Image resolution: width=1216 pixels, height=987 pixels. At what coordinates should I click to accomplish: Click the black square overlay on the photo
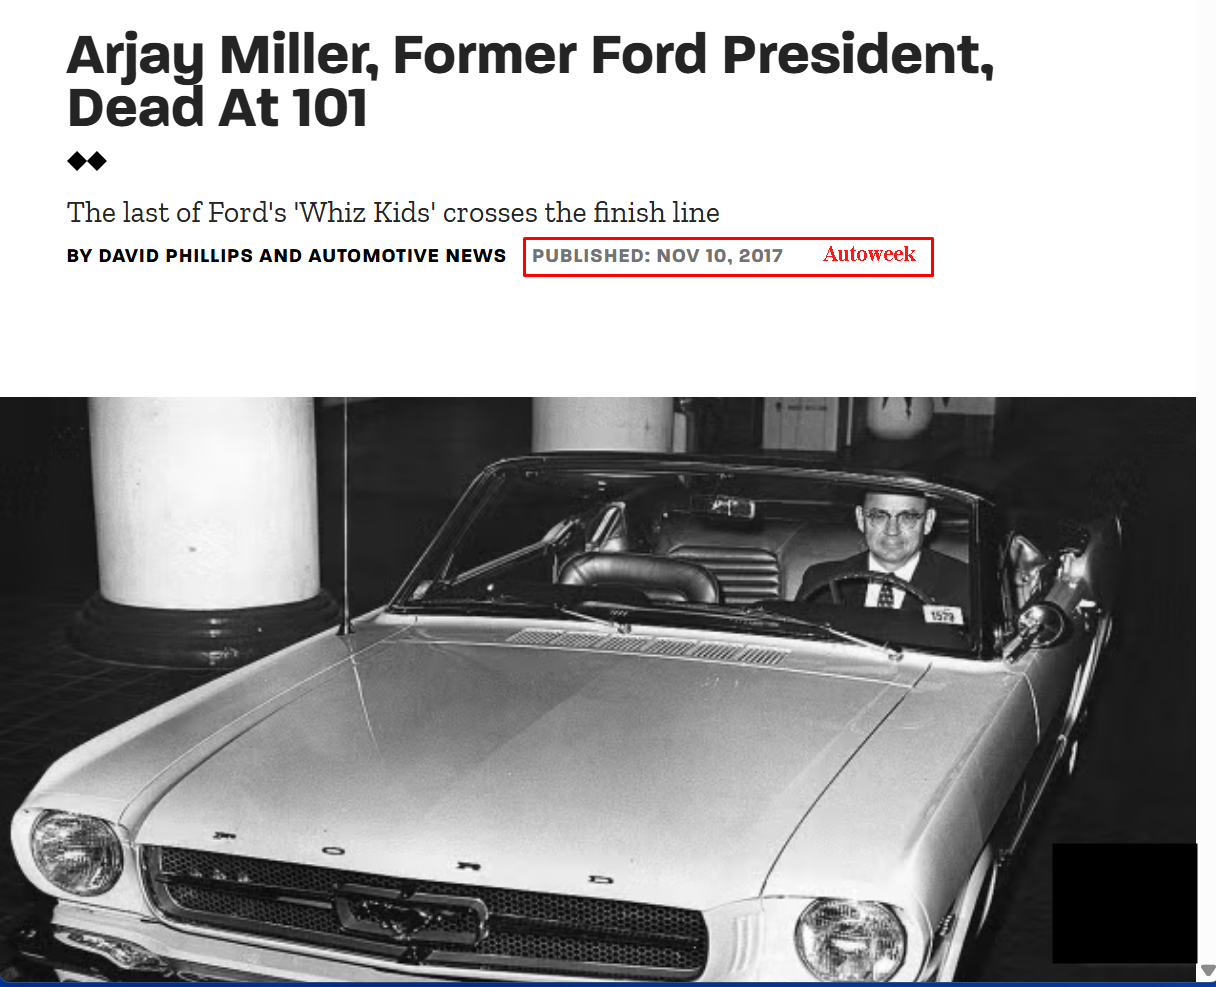tap(1124, 903)
